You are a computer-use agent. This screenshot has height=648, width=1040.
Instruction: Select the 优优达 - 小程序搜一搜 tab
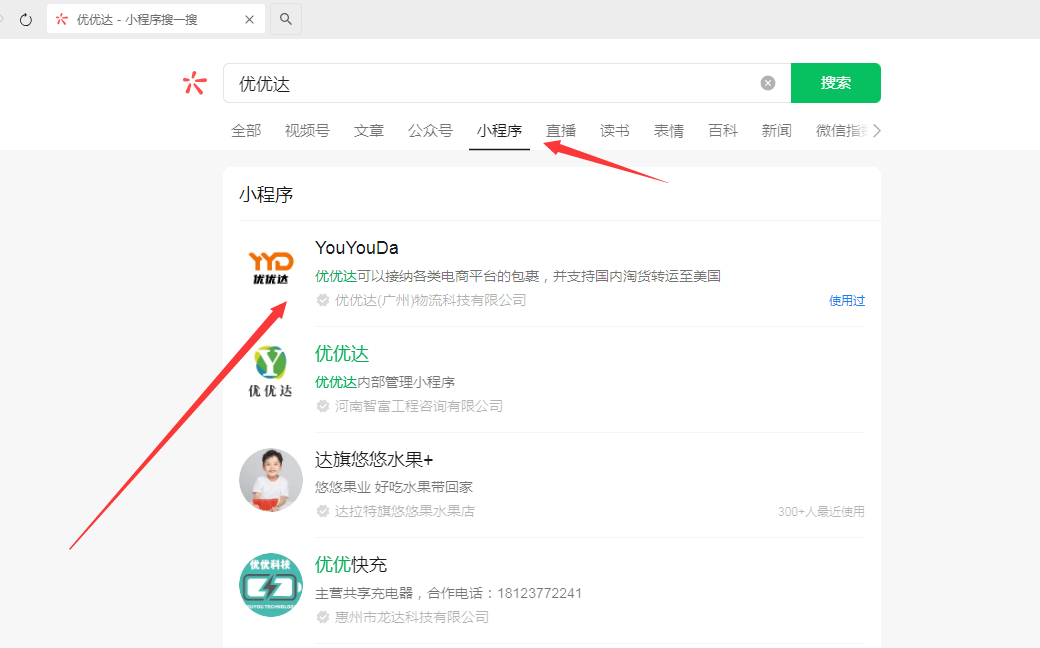tap(156, 19)
